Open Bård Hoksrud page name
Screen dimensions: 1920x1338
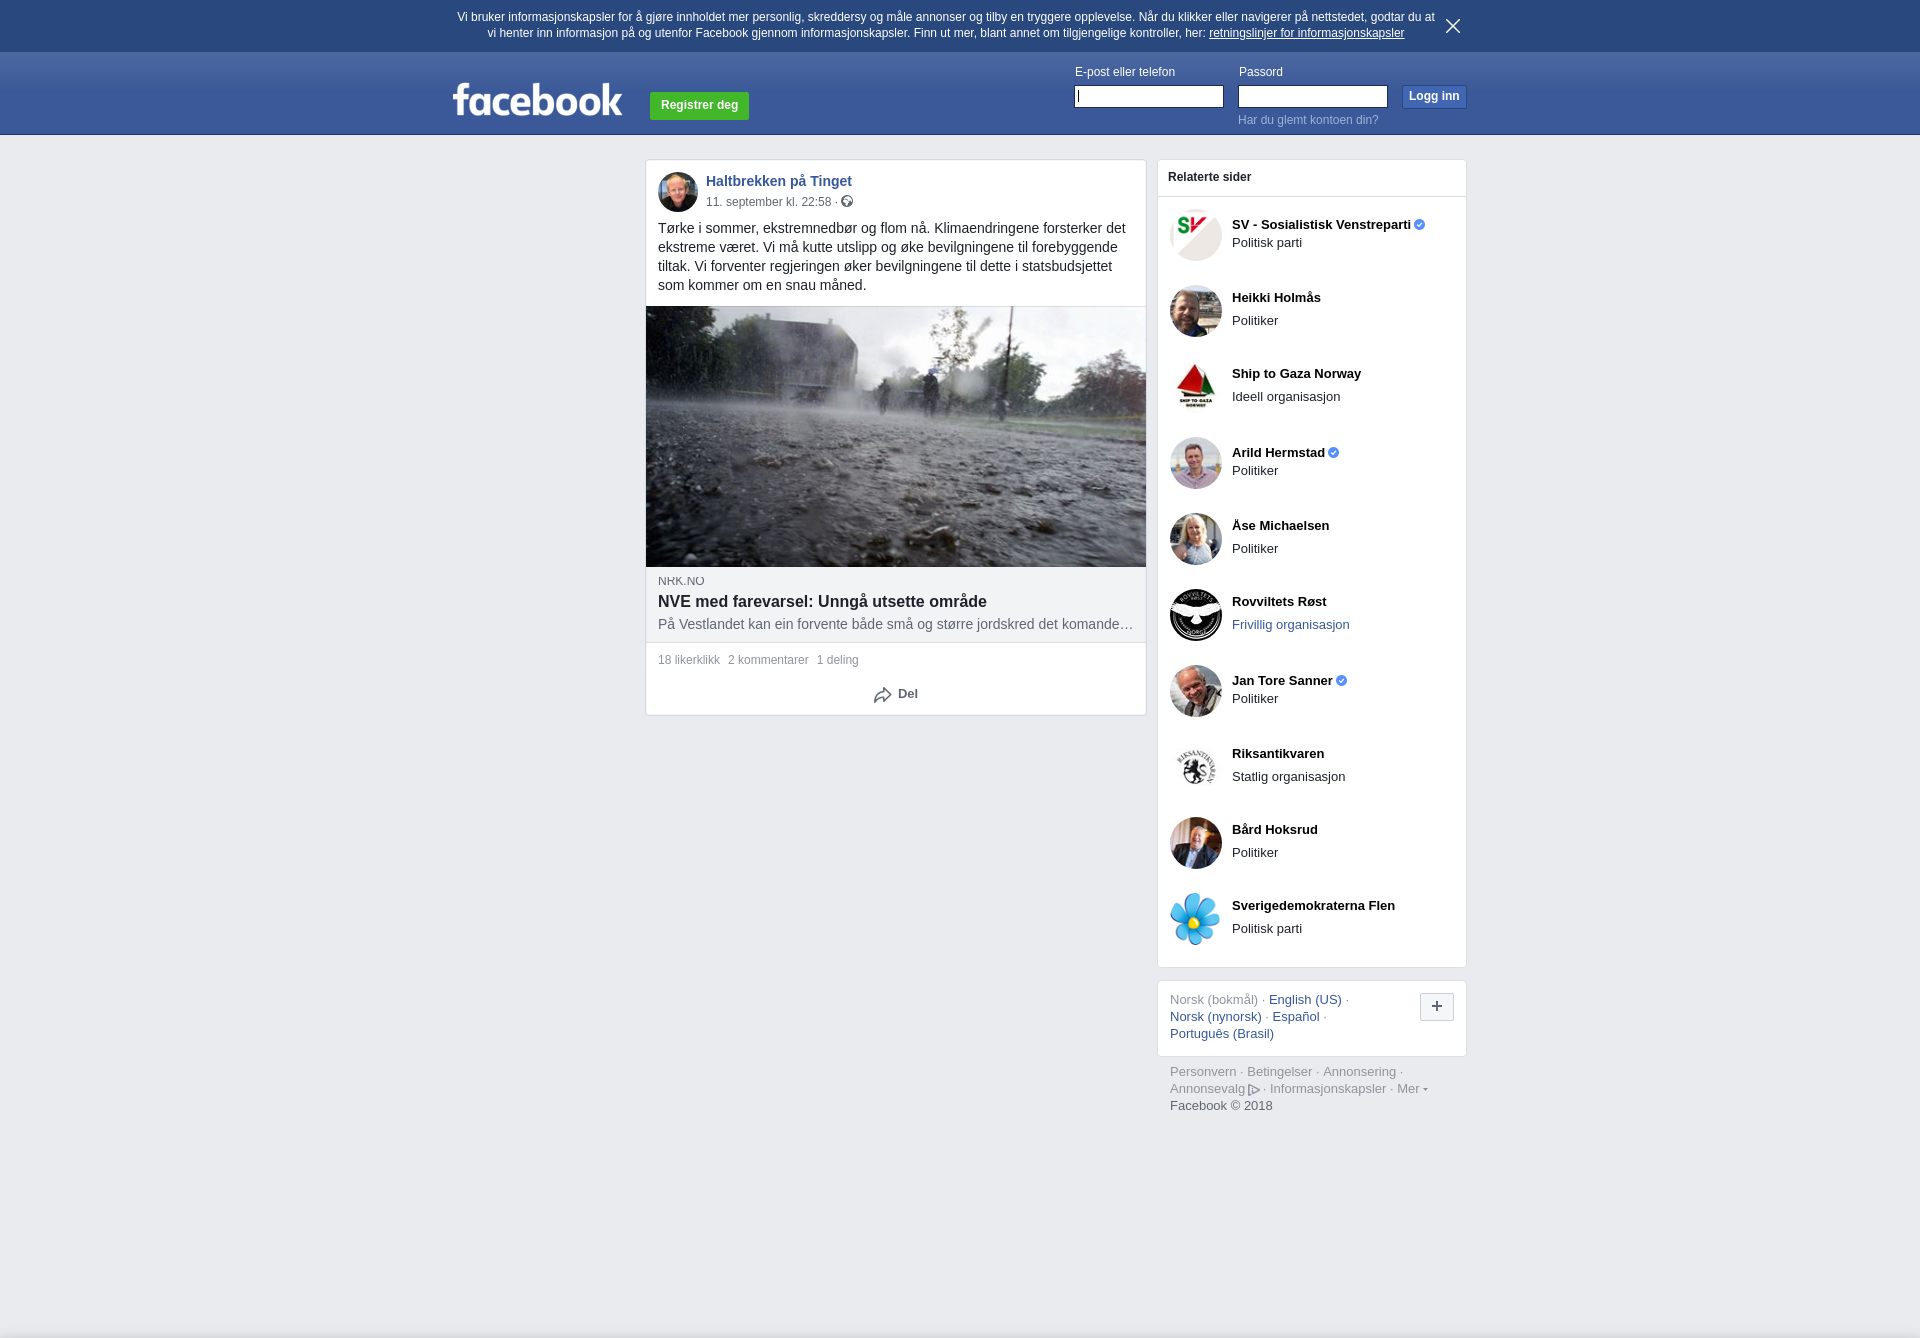(1275, 830)
